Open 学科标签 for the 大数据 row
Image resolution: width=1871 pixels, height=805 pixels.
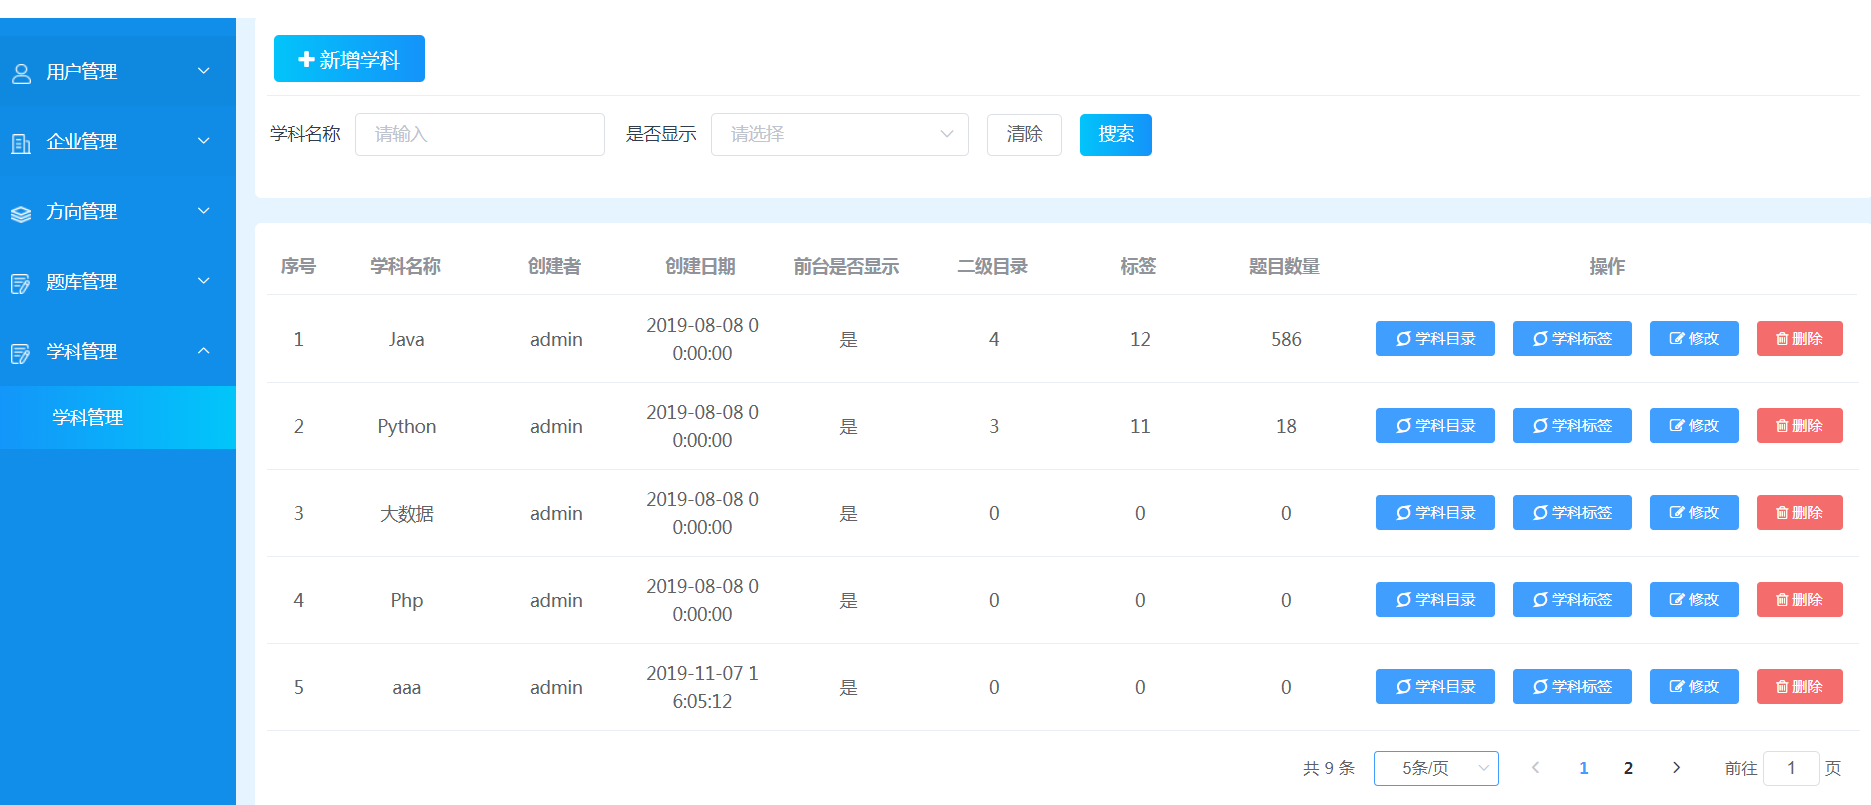click(x=1572, y=513)
